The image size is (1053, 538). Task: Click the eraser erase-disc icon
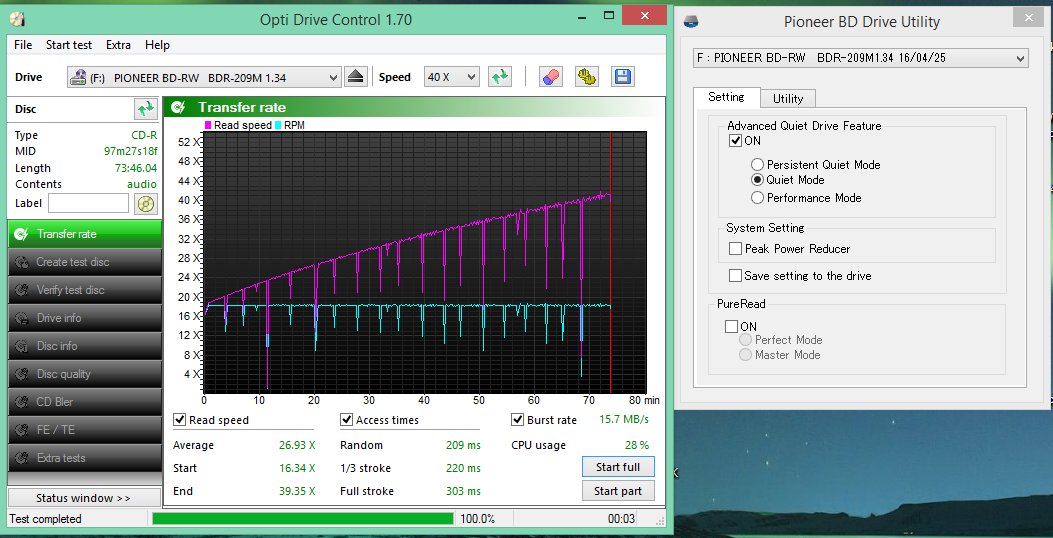551,77
